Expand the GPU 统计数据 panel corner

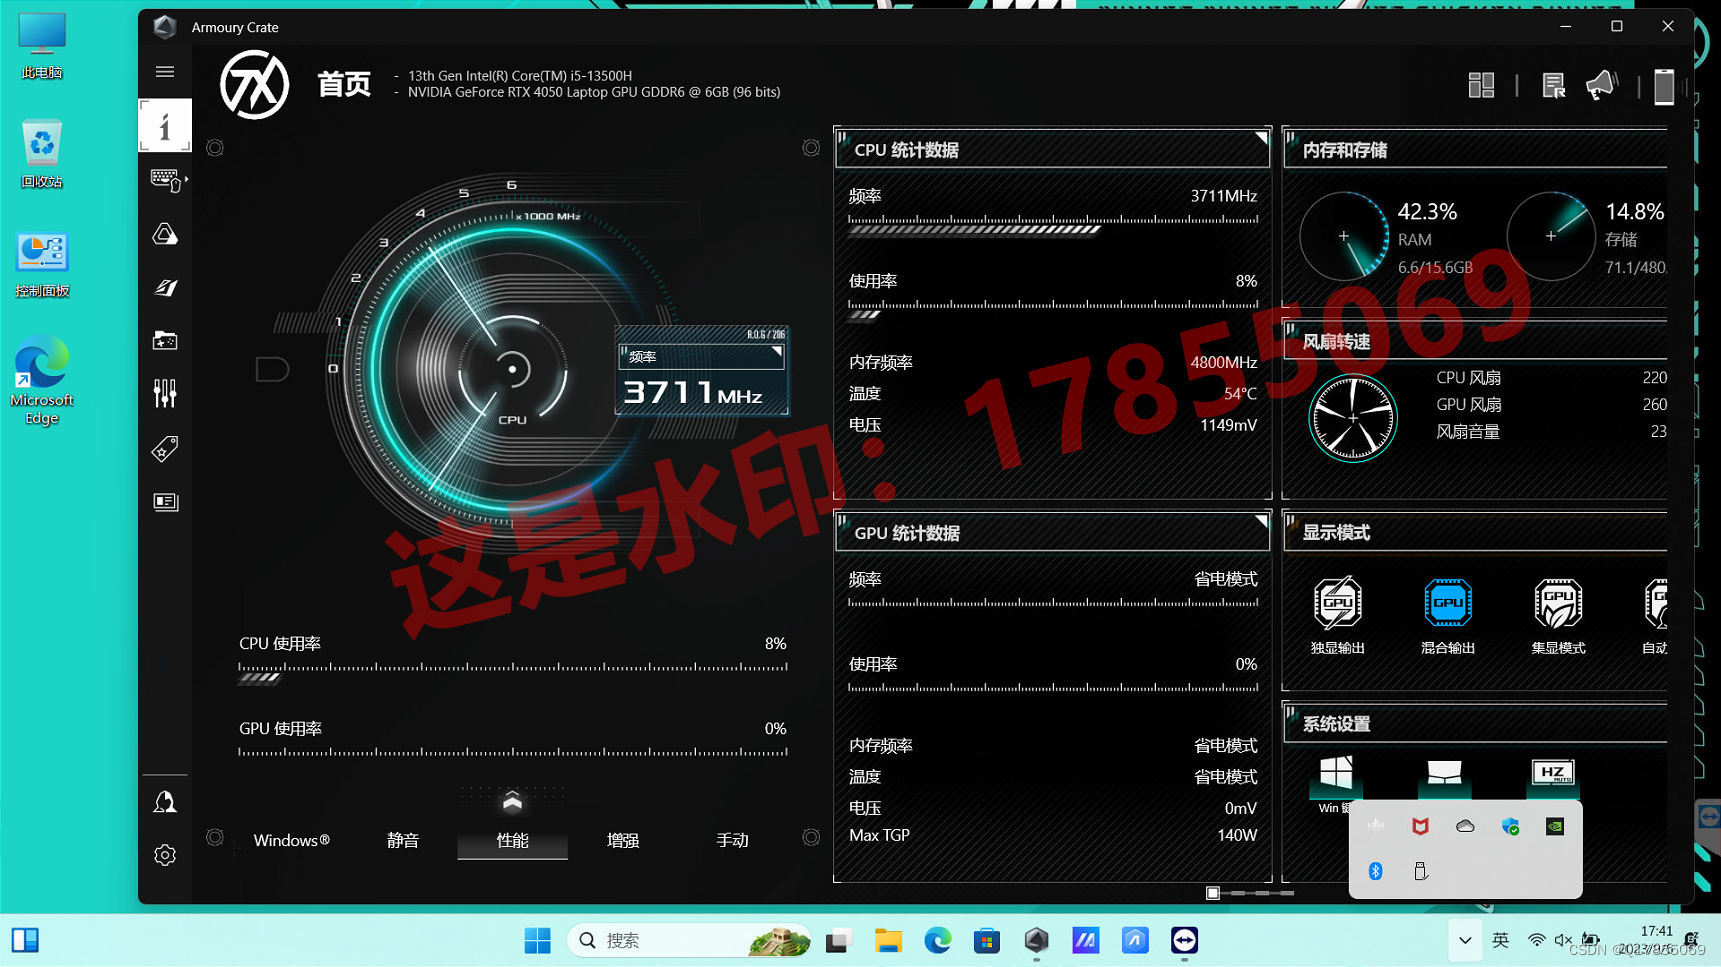(1261, 521)
